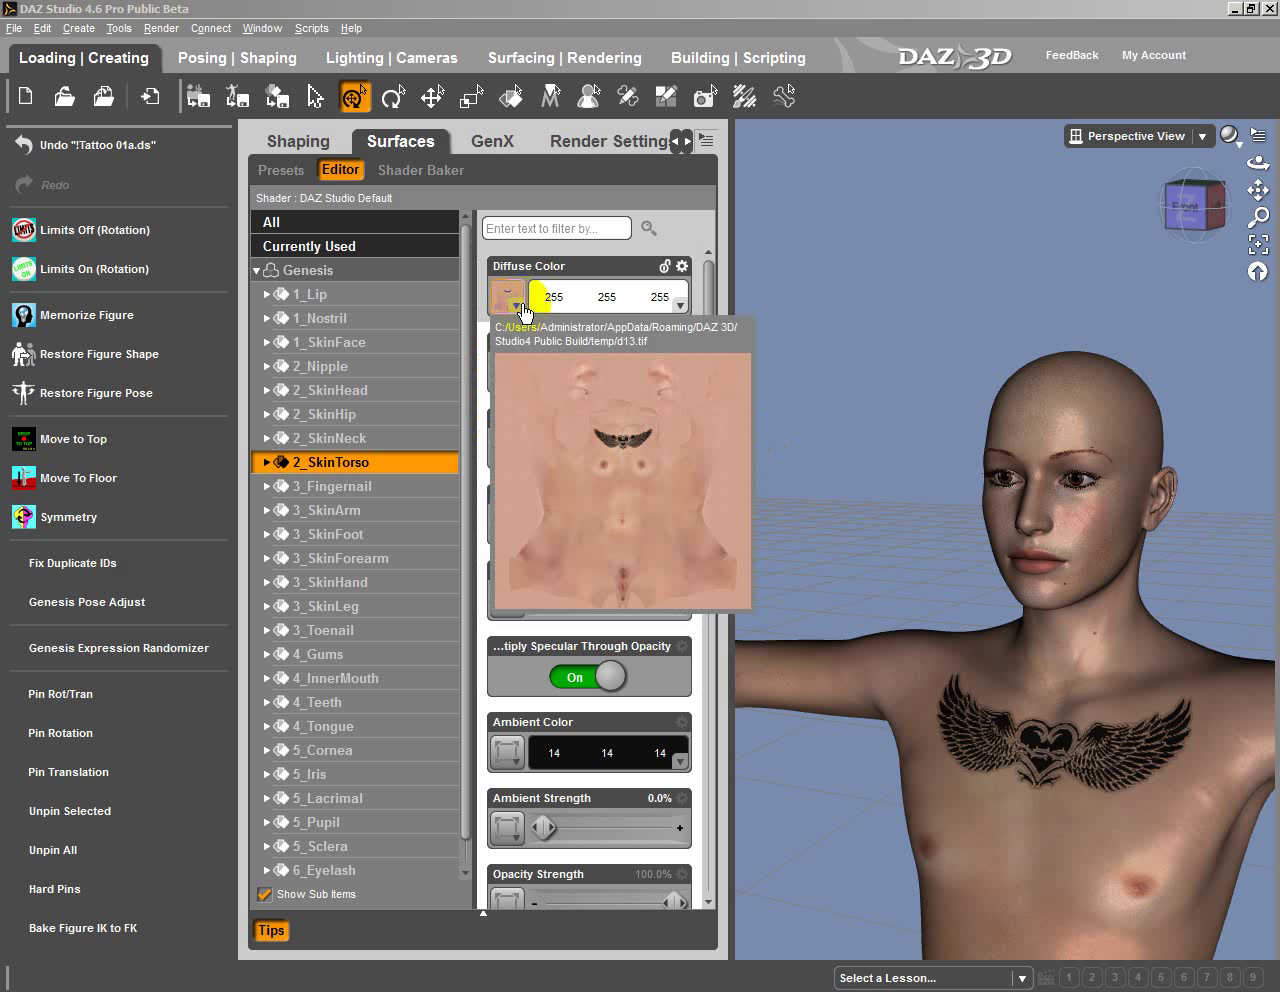The height and width of the screenshot is (992, 1280).
Task: Select the Joint Editor bone tool
Action: point(784,96)
